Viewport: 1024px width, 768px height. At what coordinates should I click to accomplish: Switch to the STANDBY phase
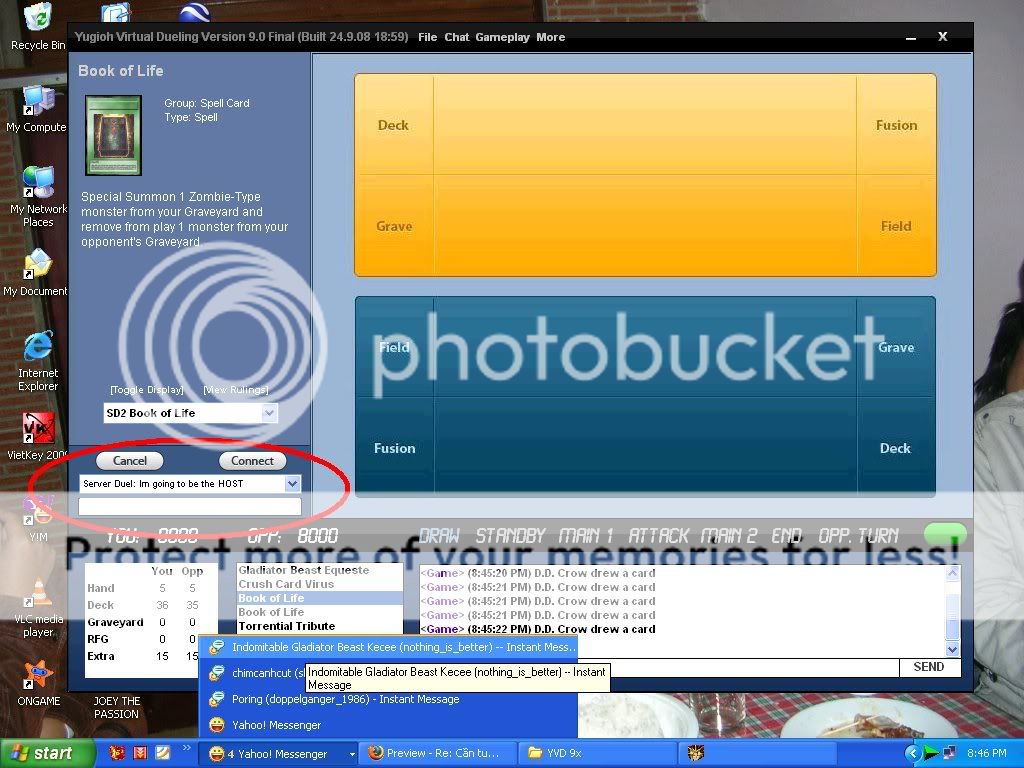(x=510, y=536)
